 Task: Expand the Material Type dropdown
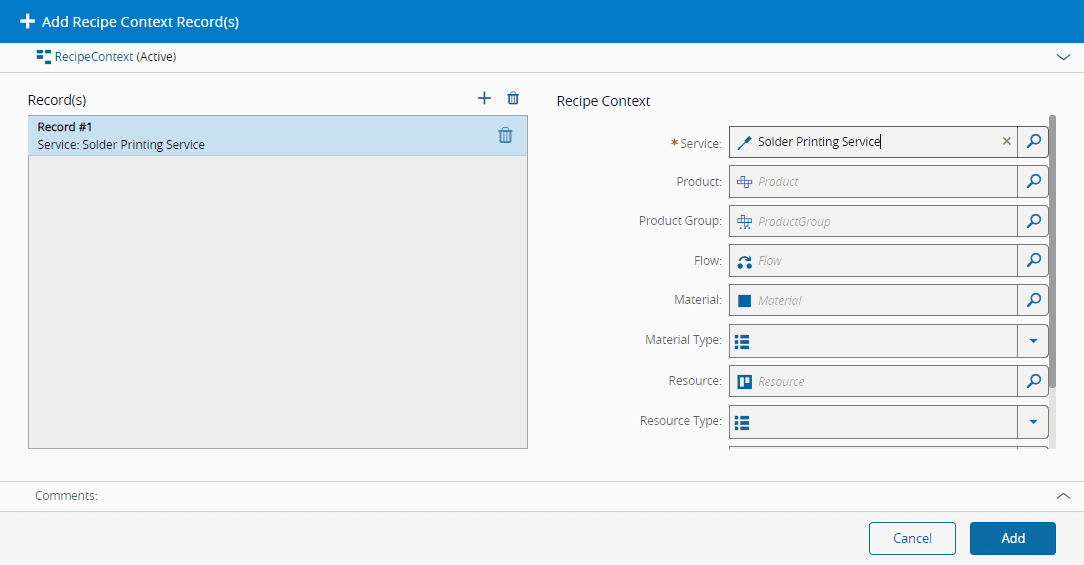[x=1033, y=341]
